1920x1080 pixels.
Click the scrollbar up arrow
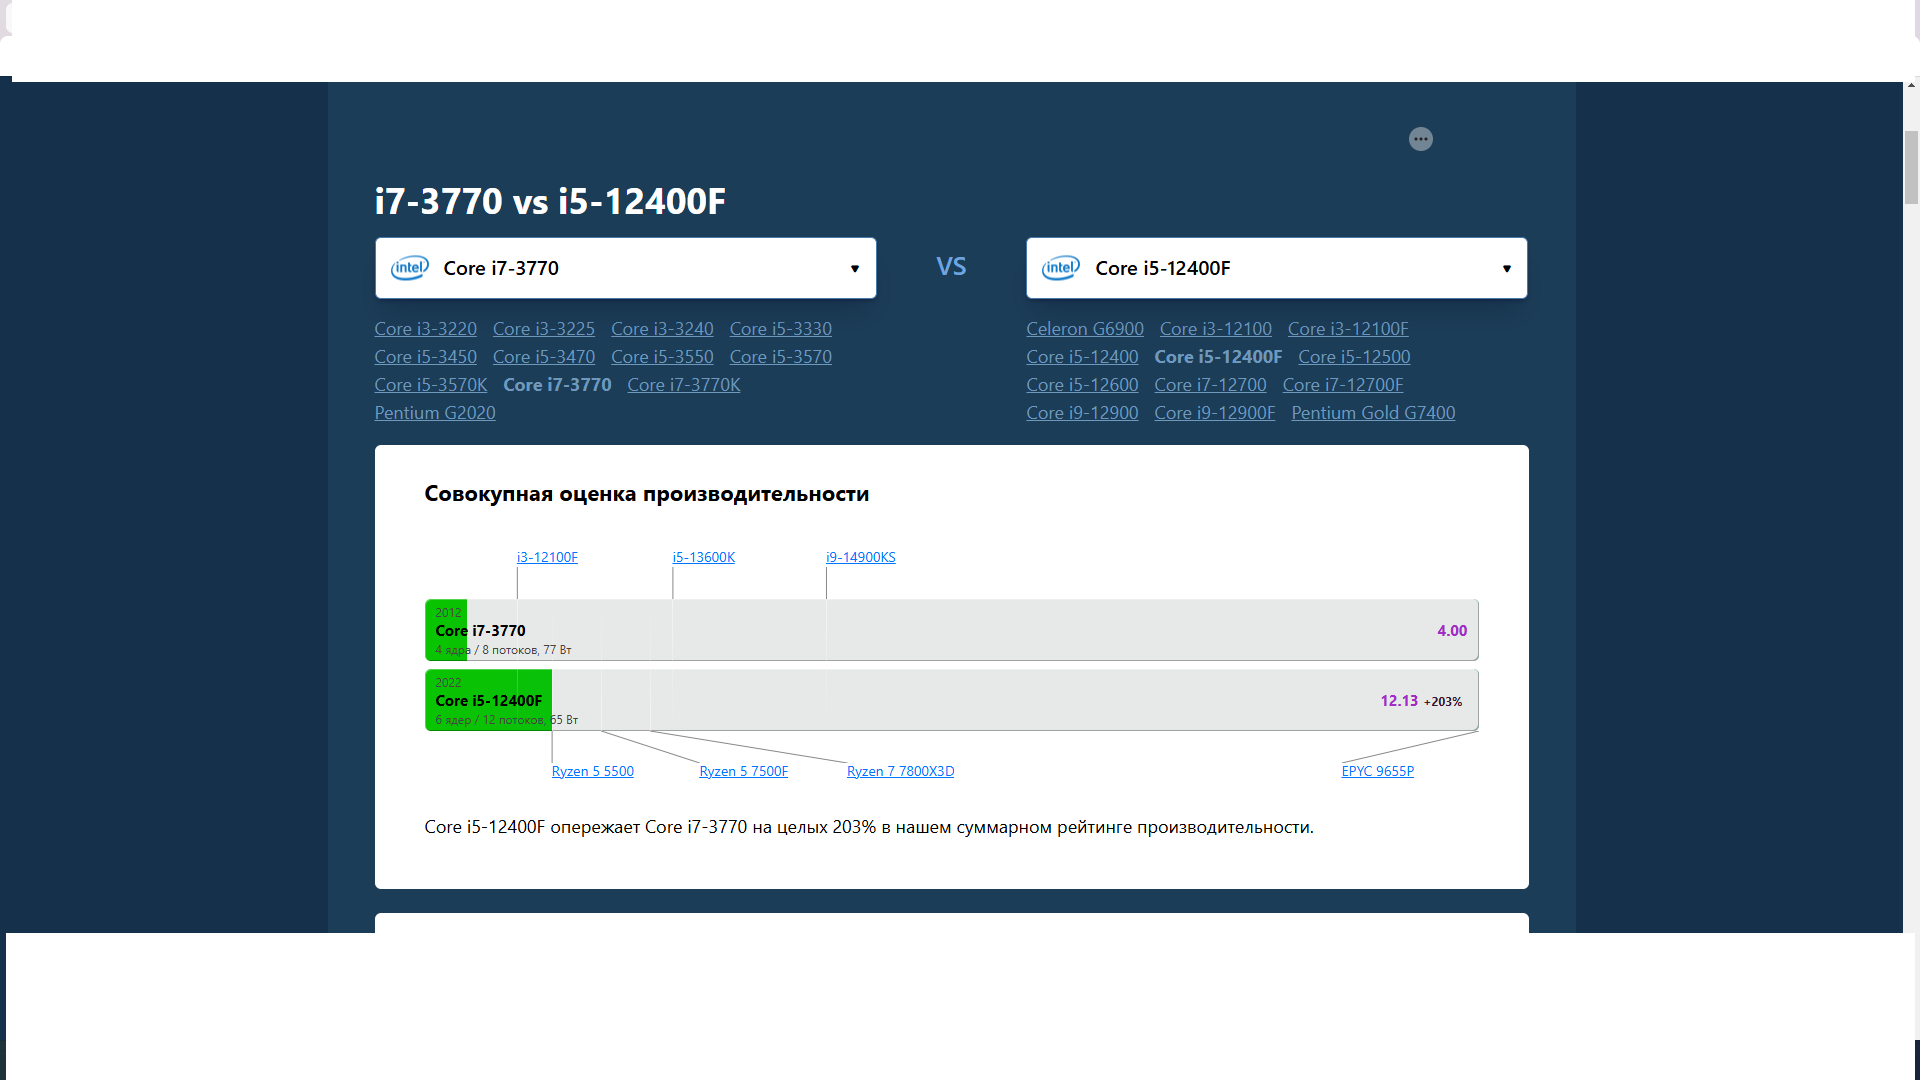point(1911,86)
